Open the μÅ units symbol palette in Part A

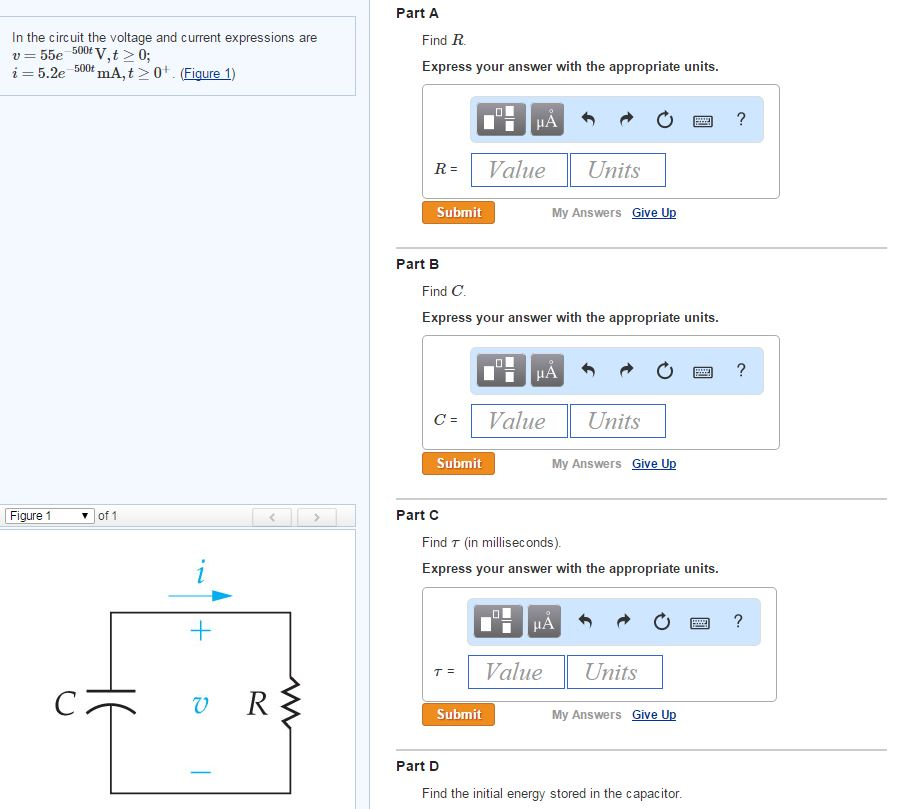546,118
